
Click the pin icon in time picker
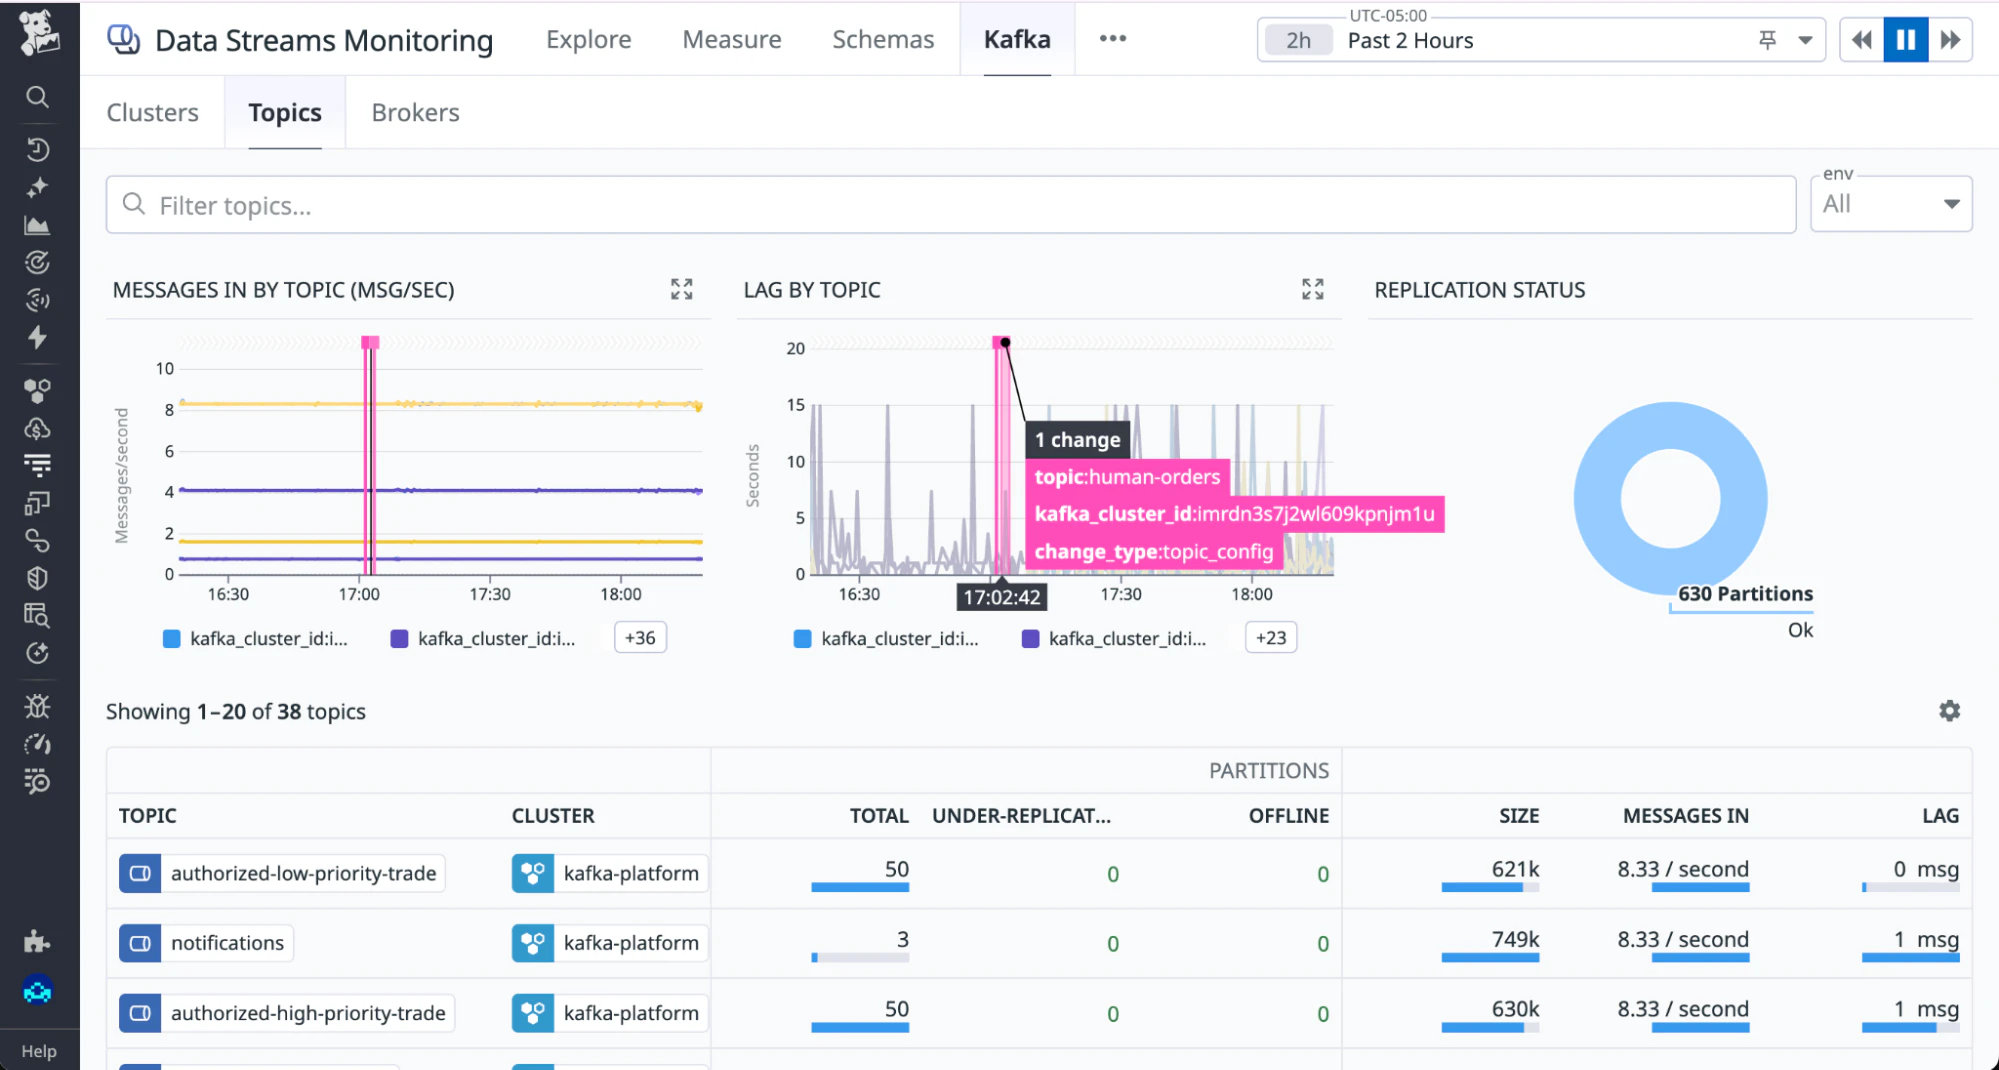[x=1767, y=40]
